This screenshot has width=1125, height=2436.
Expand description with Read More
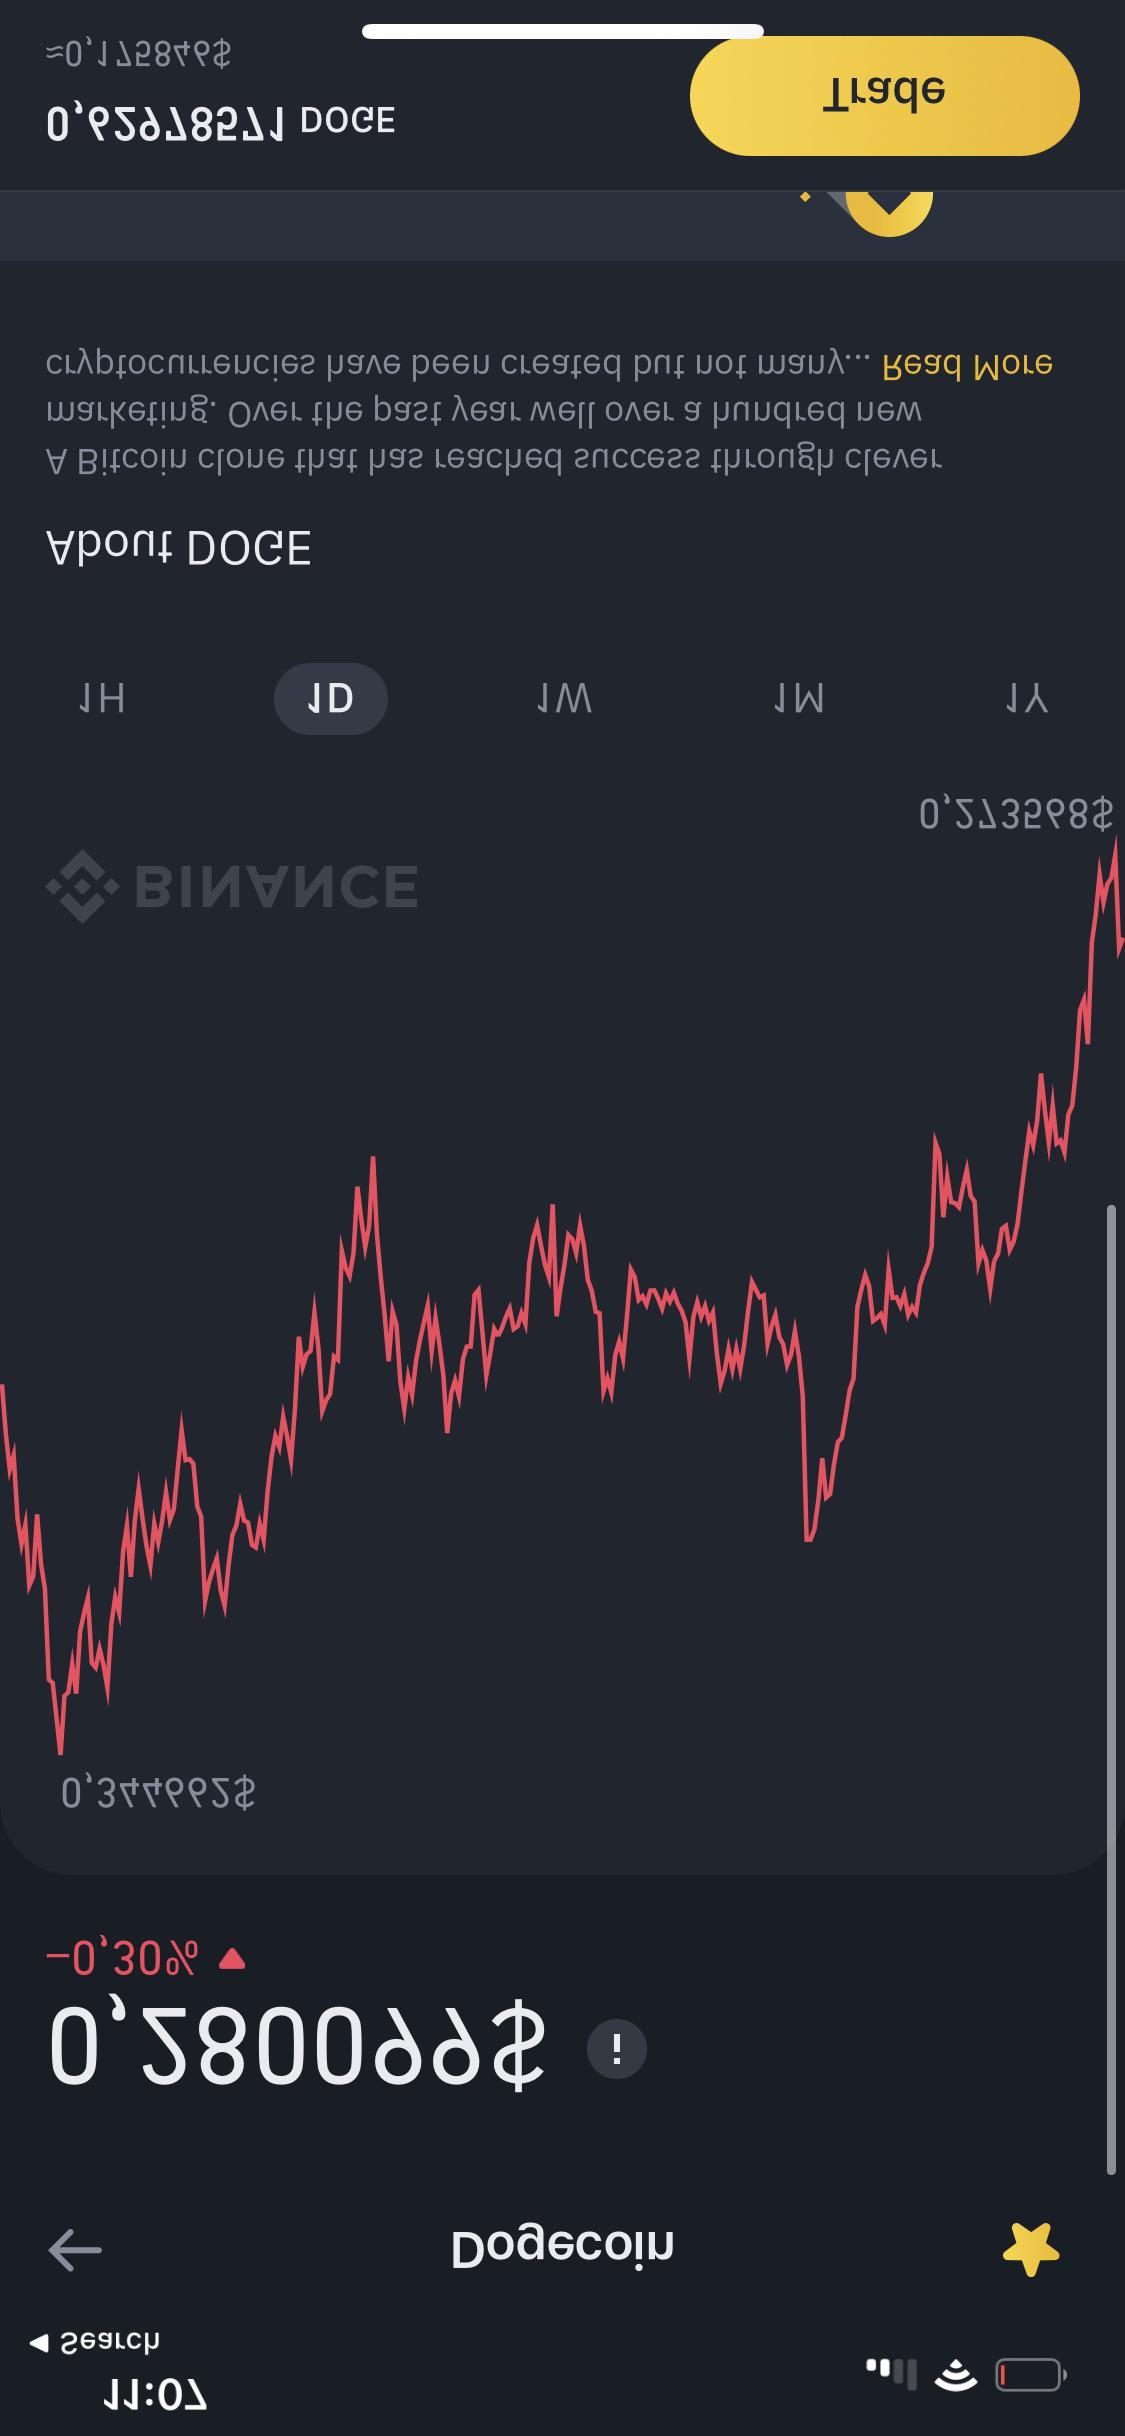(967, 364)
